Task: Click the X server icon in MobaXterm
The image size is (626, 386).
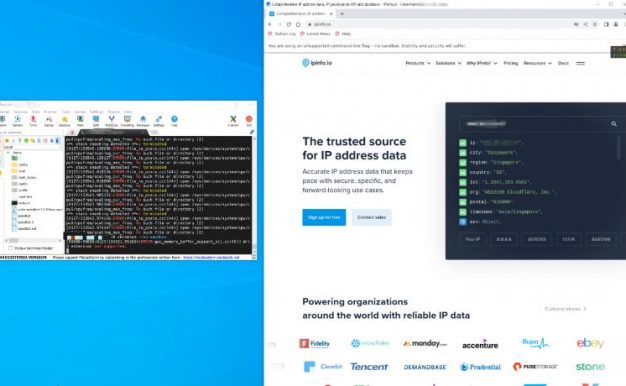Action: 233,121
